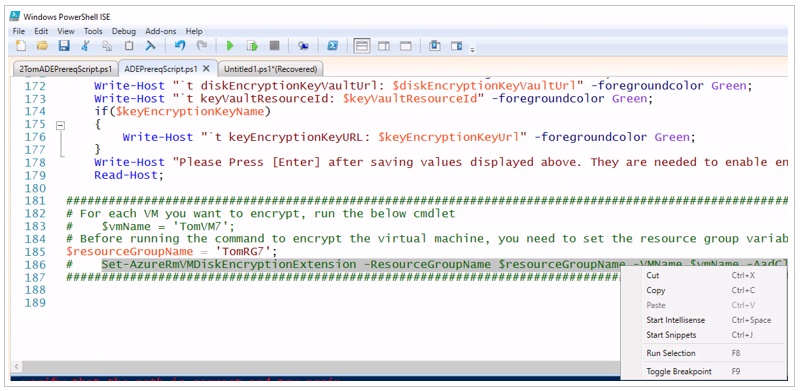Clear the console pane with toolbar icon
The image size is (800, 391).
coord(151,46)
